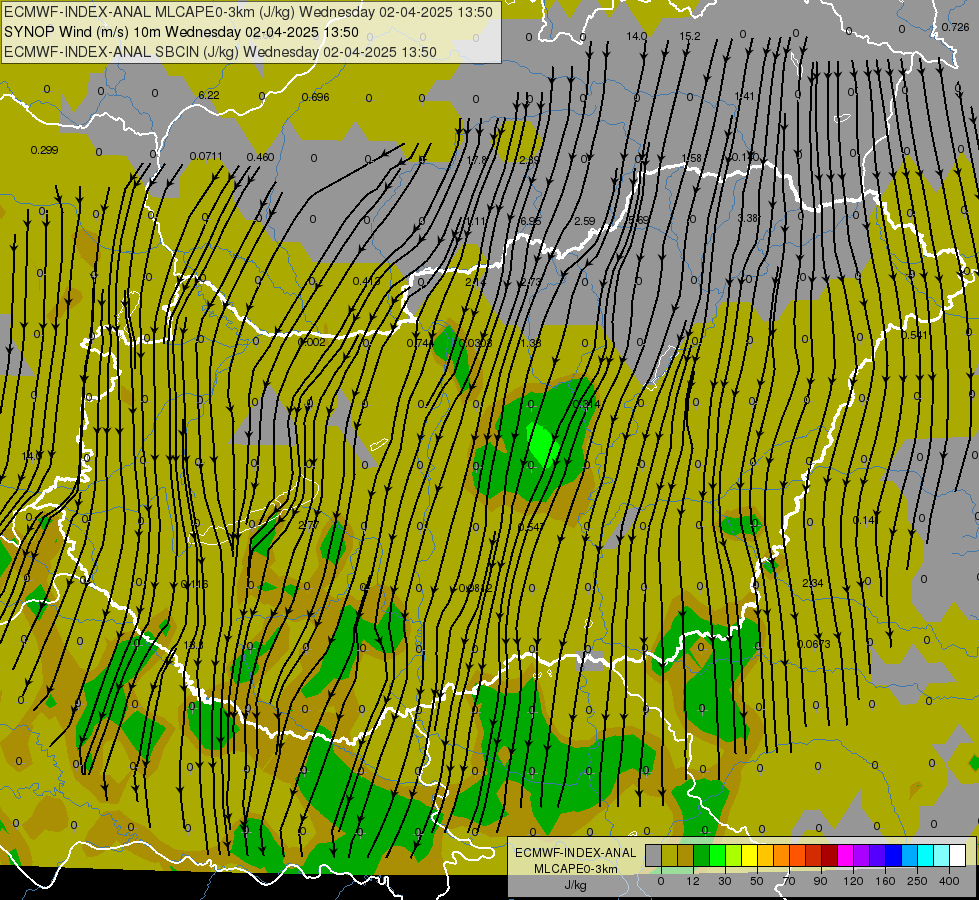Click the J/kg unit label in legend
This screenshot has width=979, height=900.
576,885
